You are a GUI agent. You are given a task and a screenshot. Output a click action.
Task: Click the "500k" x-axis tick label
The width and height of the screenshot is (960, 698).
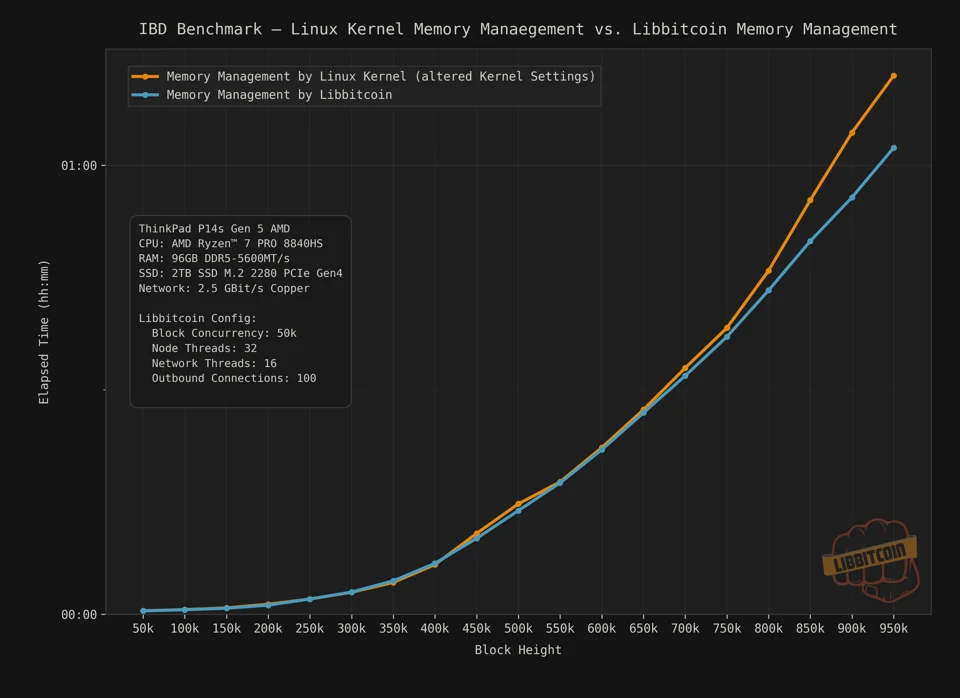(518, 628)
